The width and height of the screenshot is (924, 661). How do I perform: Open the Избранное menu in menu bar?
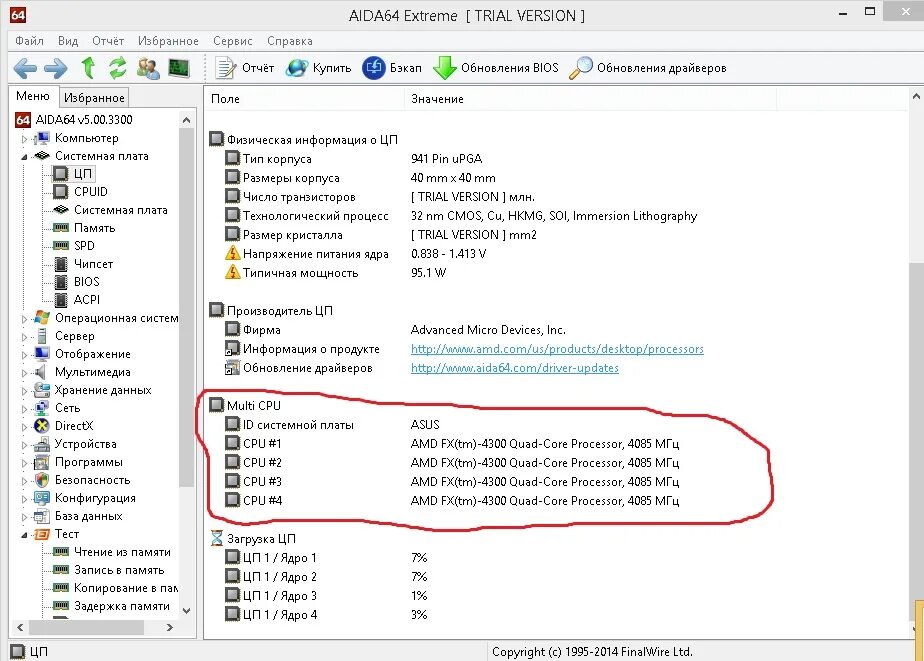tap(168, 41)
